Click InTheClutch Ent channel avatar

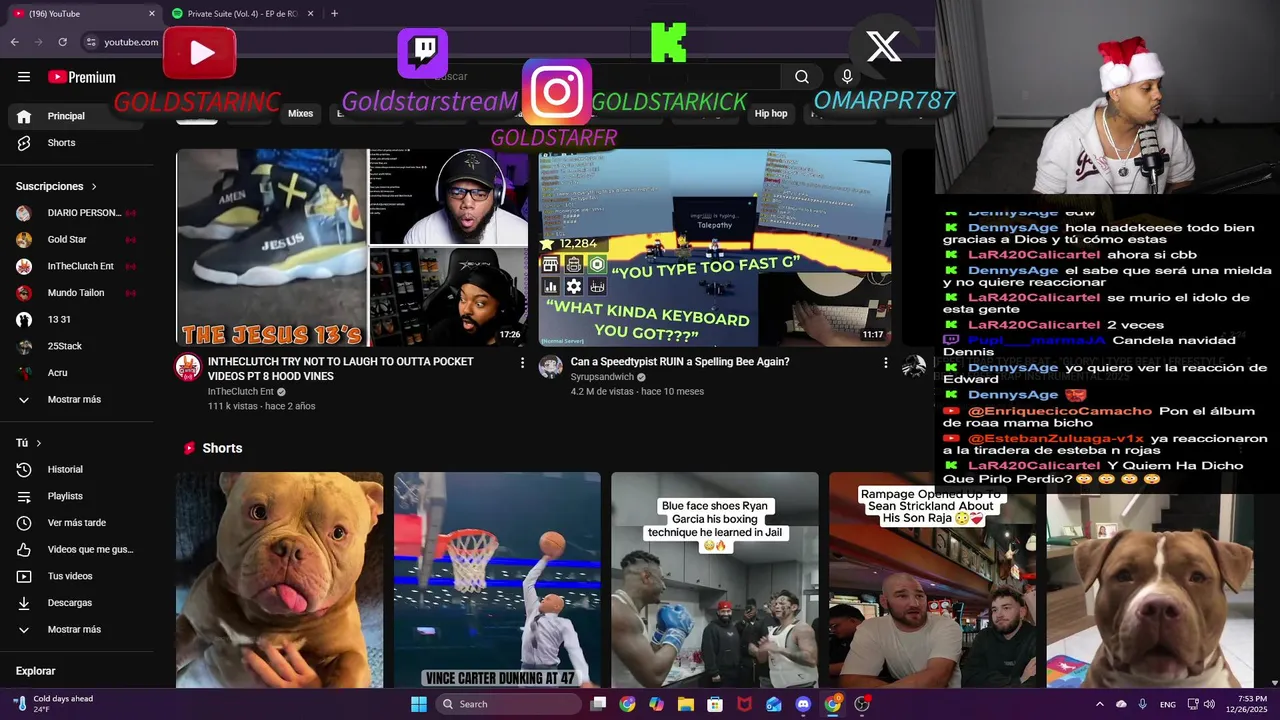(188, 367)
